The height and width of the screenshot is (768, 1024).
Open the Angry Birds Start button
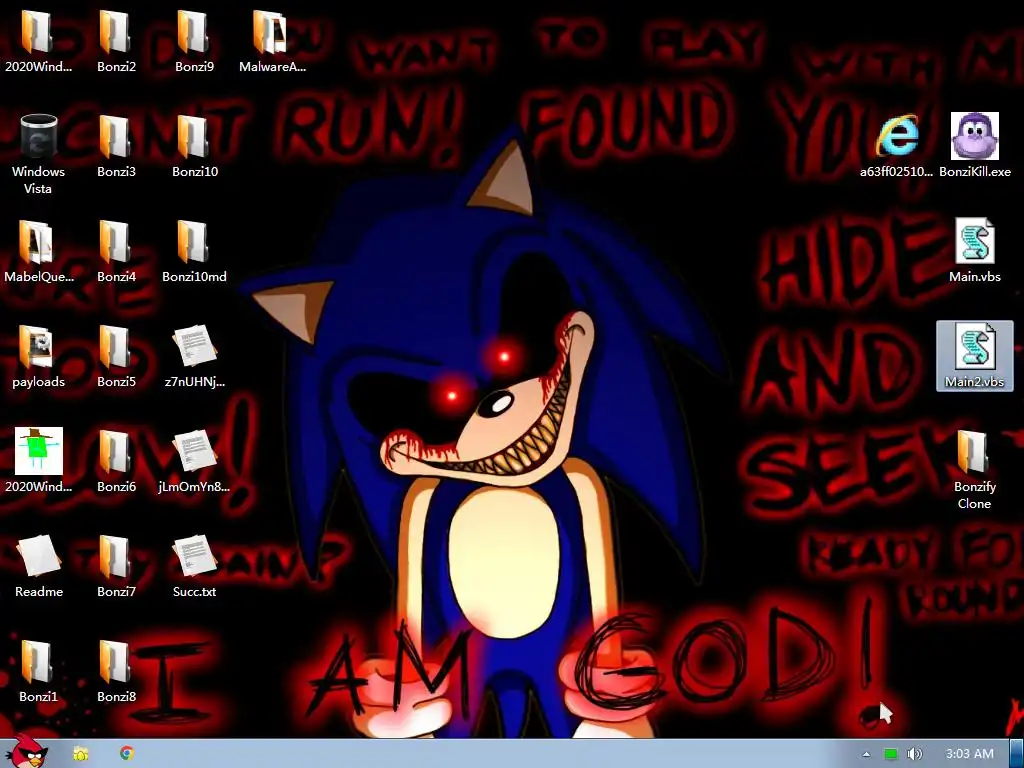(x=26, y=752)
